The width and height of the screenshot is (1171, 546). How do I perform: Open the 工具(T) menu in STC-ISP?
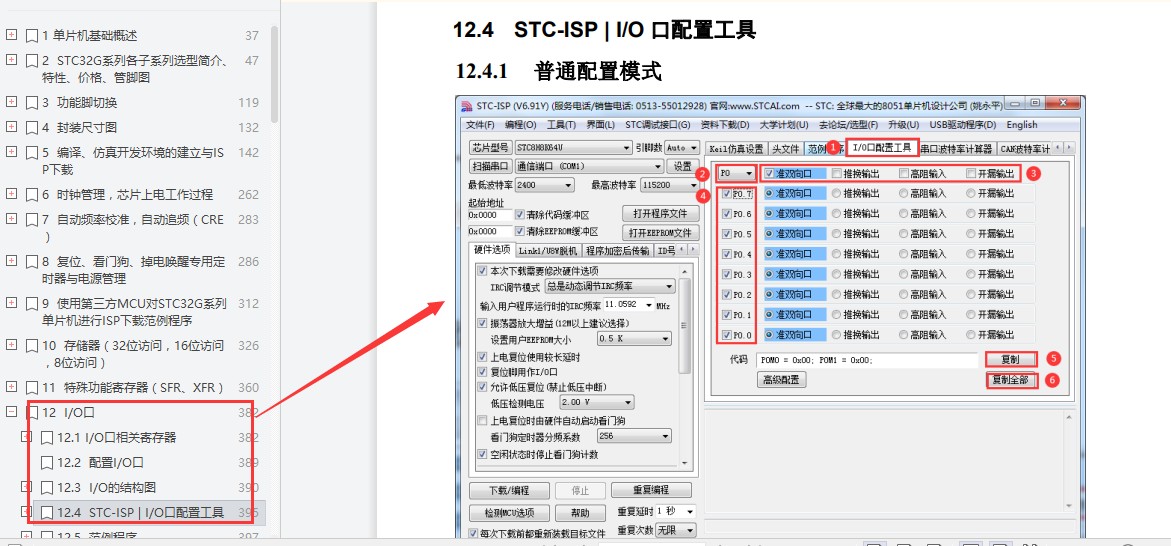tap(561, 125)
